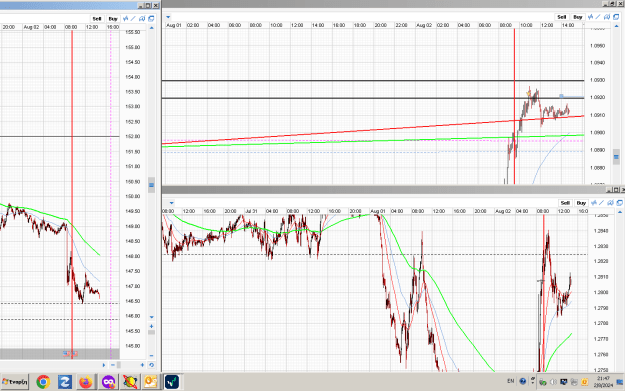This screenshot has width=625, height=391.
Task: Open purple mask browser icon on taskbar
Action: 108,382
